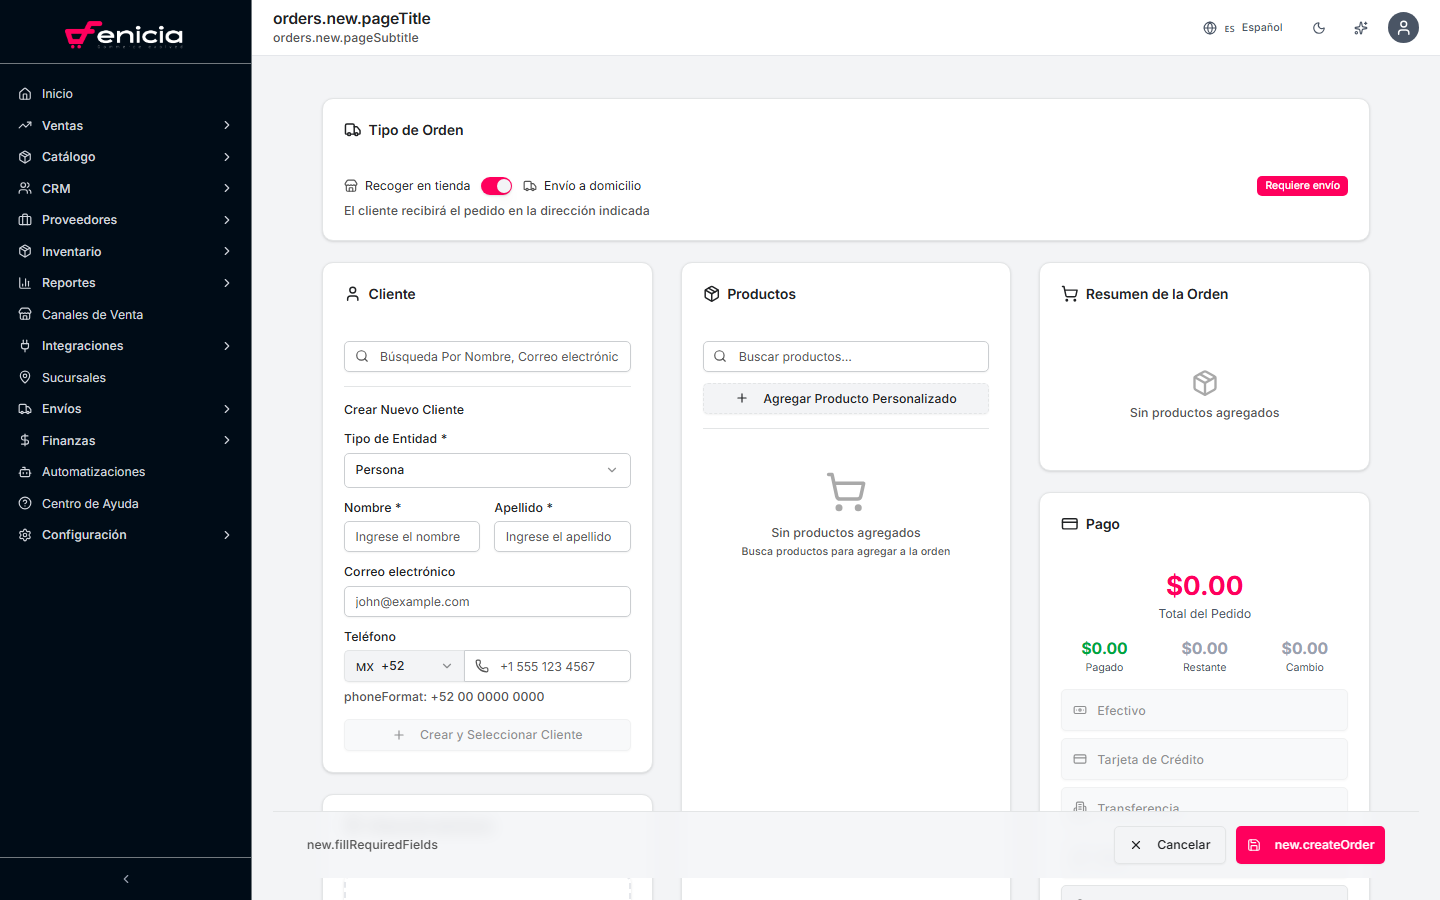Click the magnifier icon in product search
The image size is (1440, 900).
[720, 357]
